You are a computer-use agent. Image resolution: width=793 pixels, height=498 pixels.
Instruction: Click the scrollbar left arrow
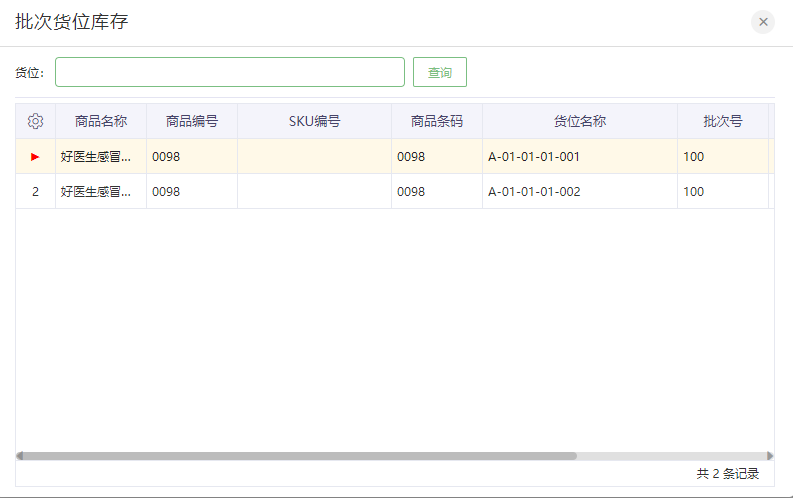coord(19,456)
